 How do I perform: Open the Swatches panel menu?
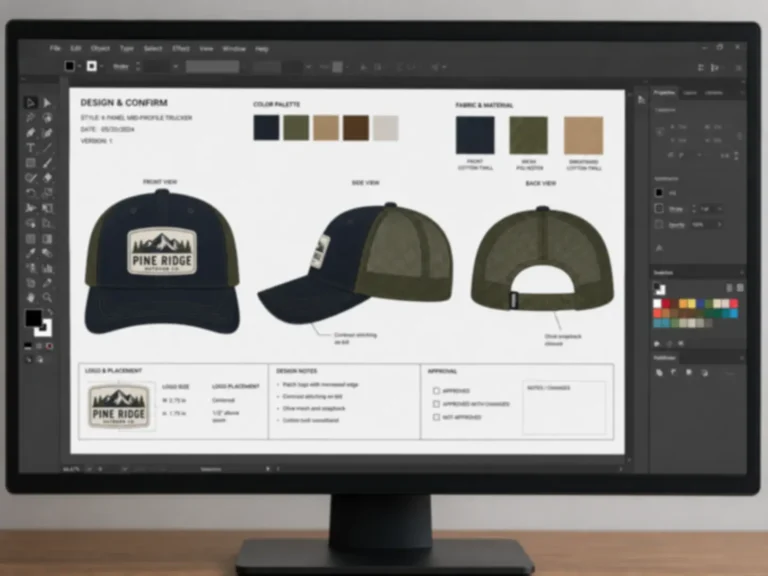(742, 272)
